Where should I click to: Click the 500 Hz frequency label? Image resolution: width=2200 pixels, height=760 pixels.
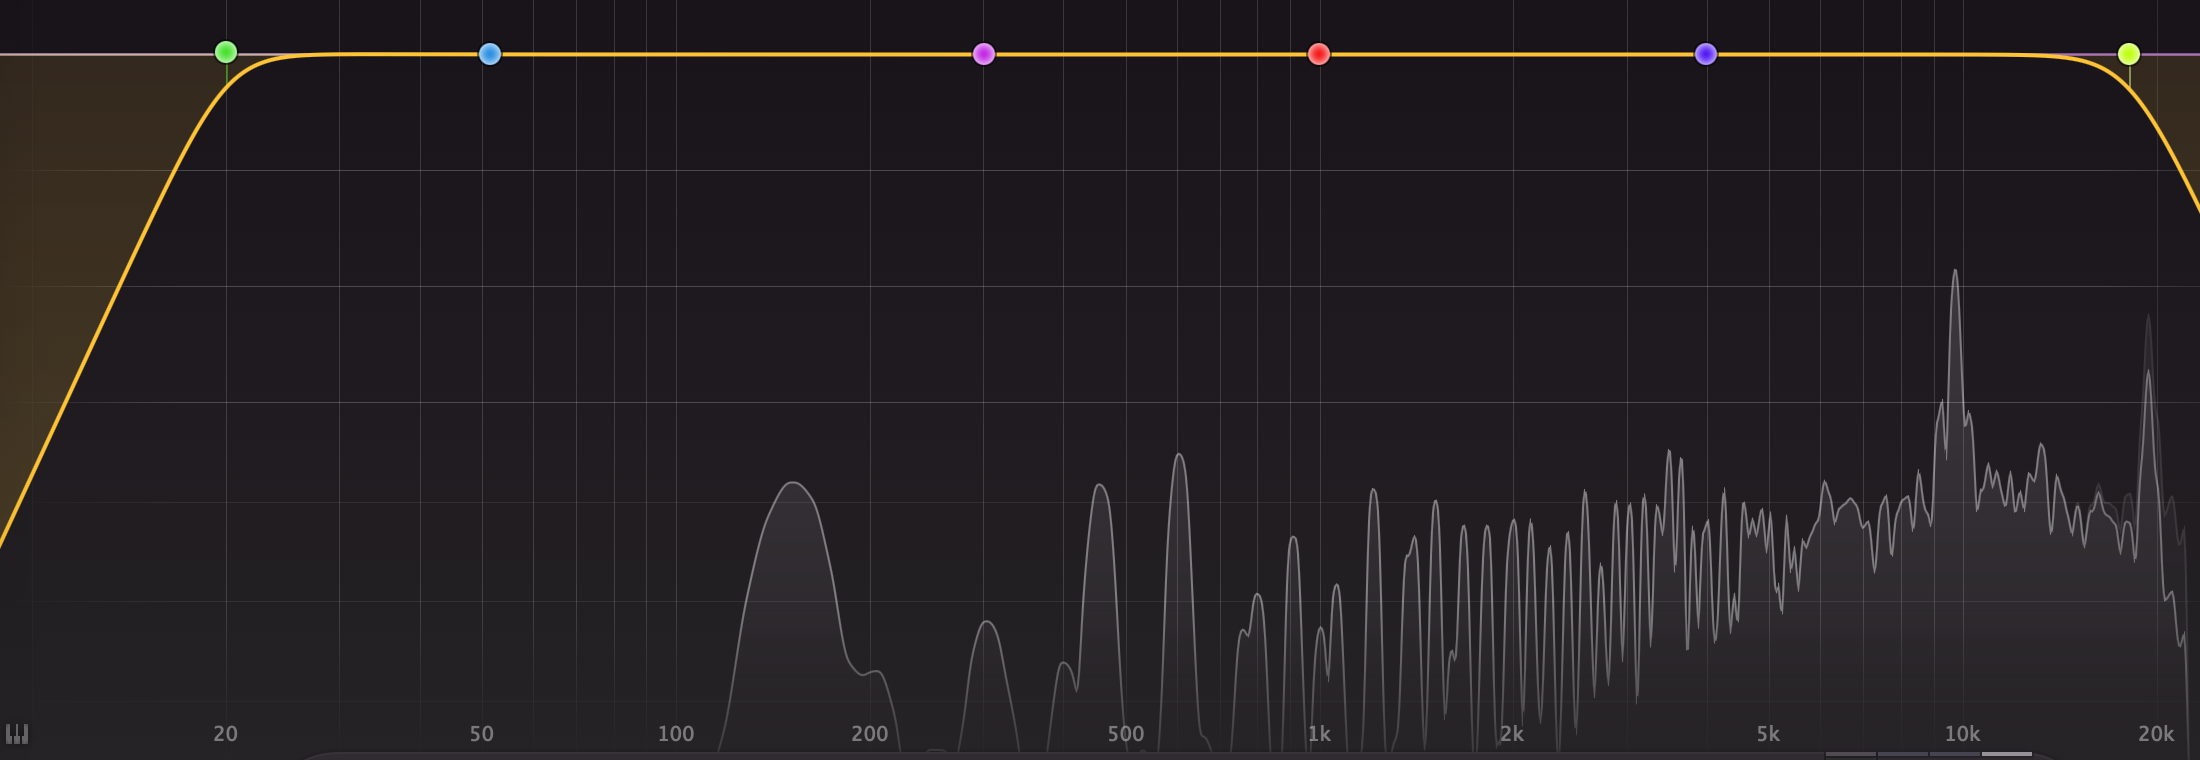(1125, 734)
